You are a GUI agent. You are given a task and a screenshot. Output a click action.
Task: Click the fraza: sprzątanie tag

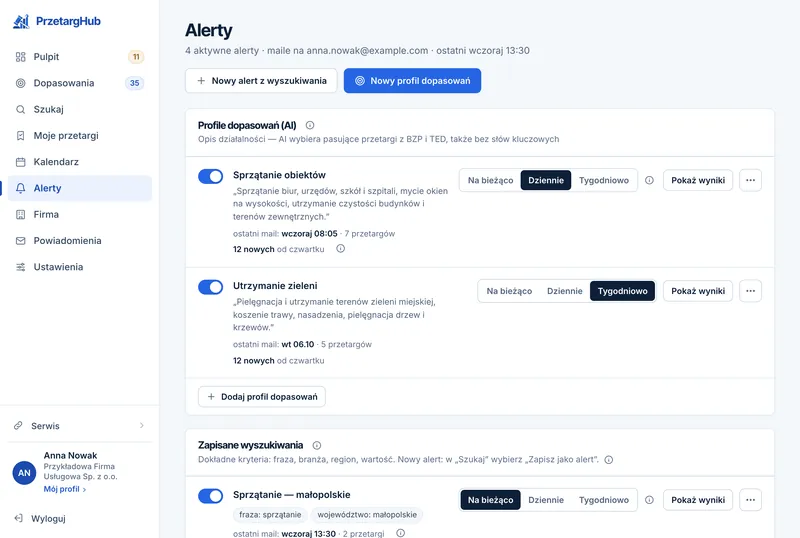(270, 515)
